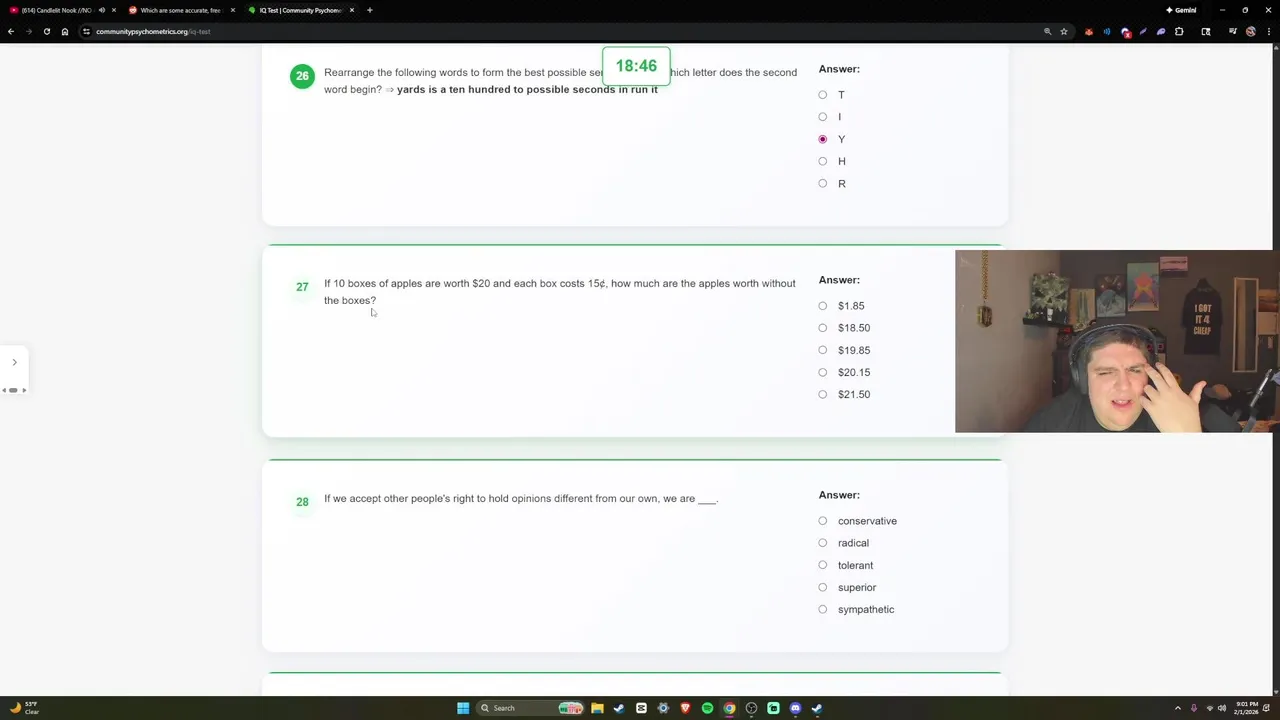
Task: Select answer H for question 26
Action: [823, 161]
